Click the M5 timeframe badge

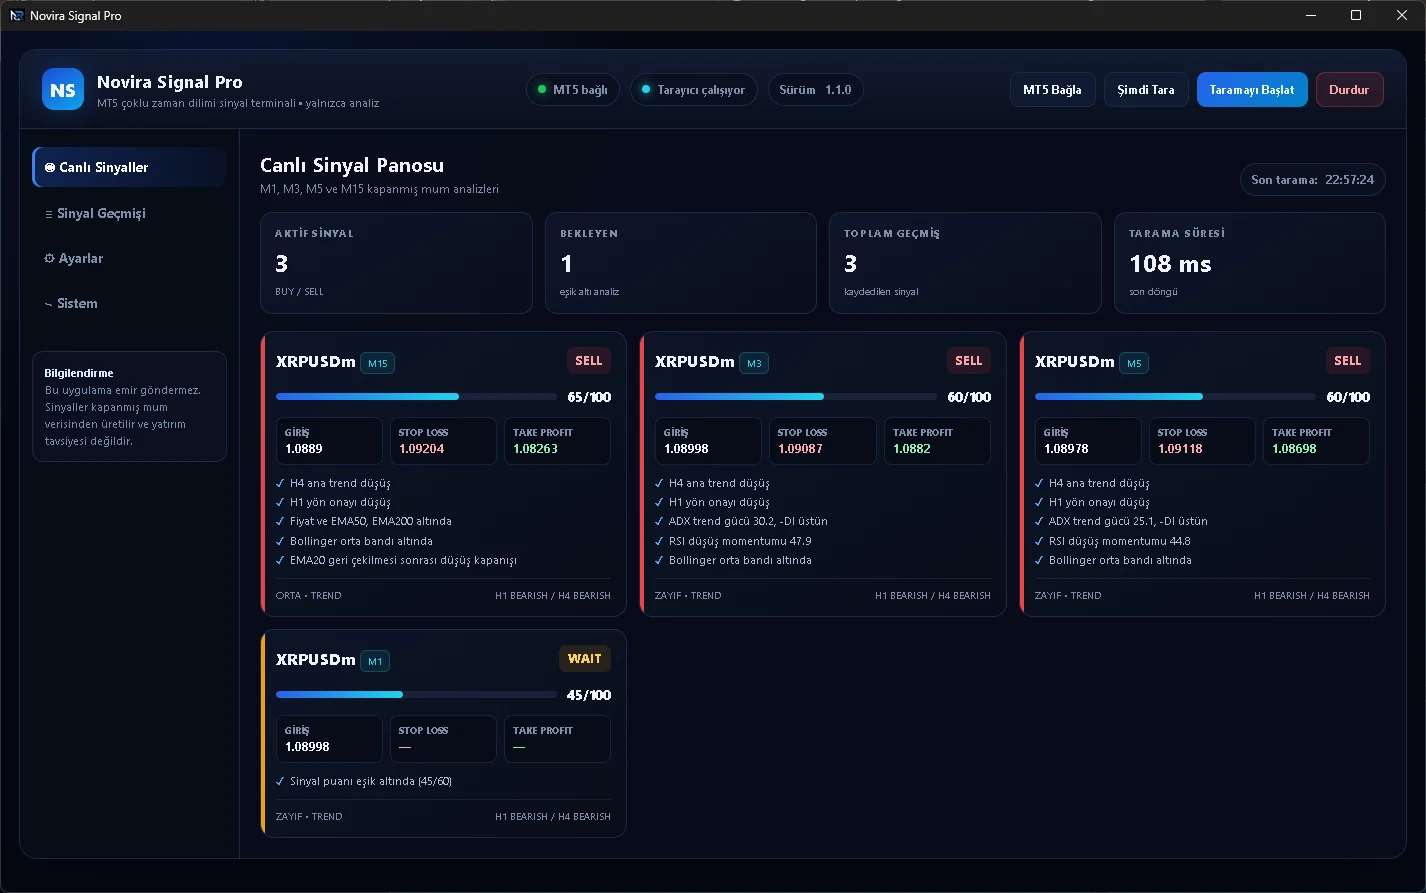click(x=1134, y=363)
